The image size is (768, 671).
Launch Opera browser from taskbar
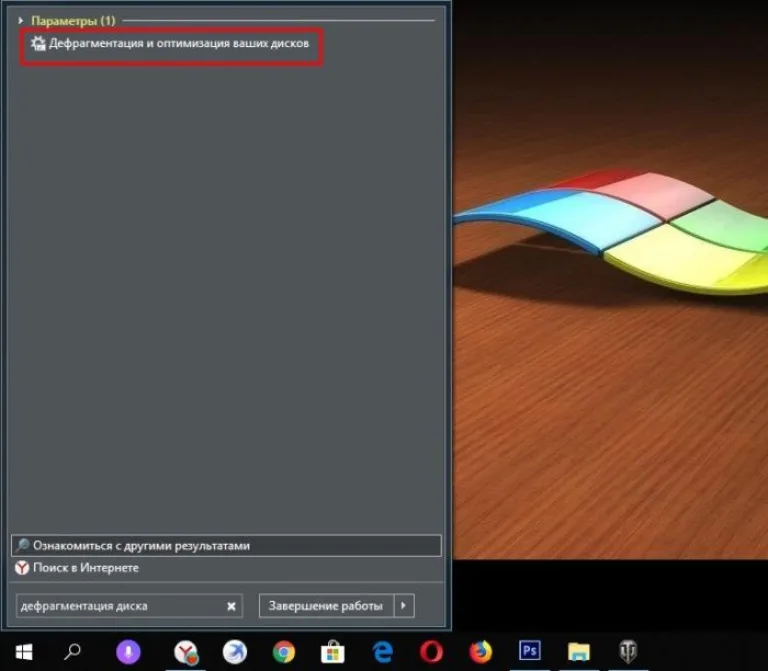432,652
